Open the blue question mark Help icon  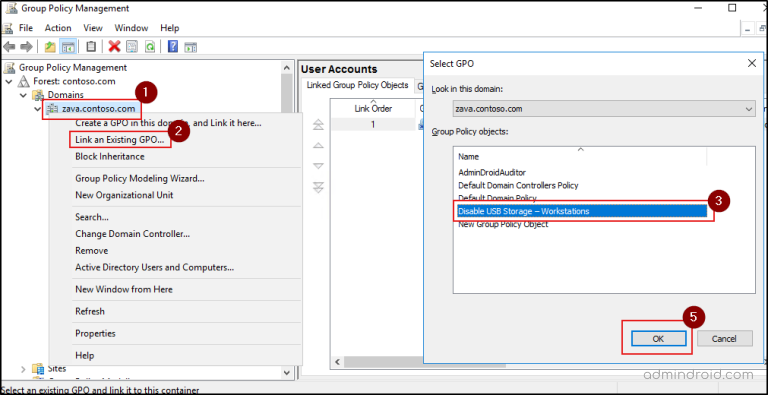pos(173,47)
